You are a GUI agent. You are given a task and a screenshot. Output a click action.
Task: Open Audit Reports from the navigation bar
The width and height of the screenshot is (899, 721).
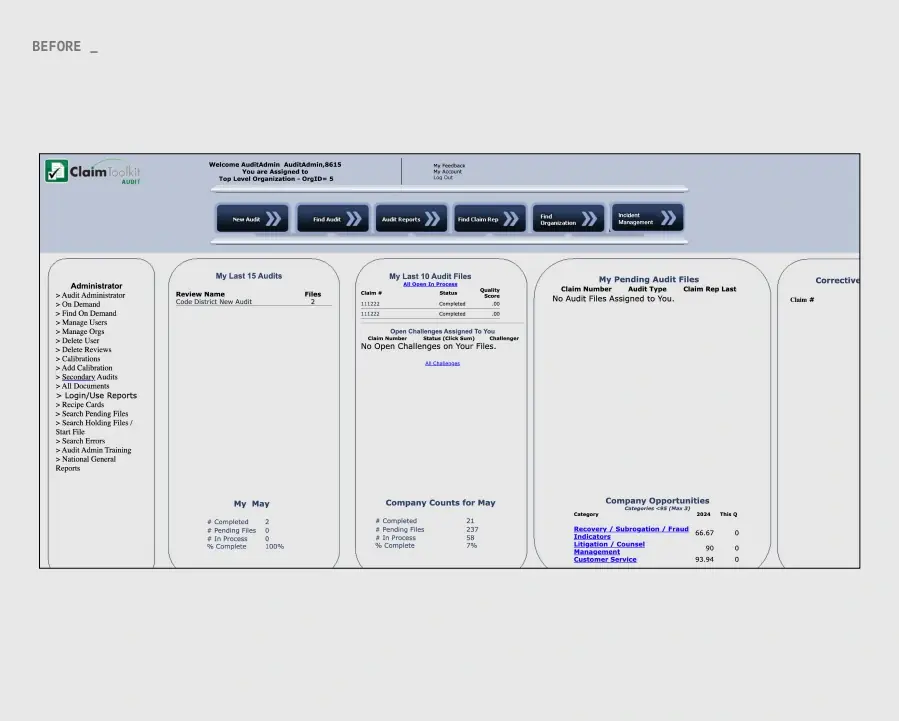pyautogui.click(x=411, y=218)
